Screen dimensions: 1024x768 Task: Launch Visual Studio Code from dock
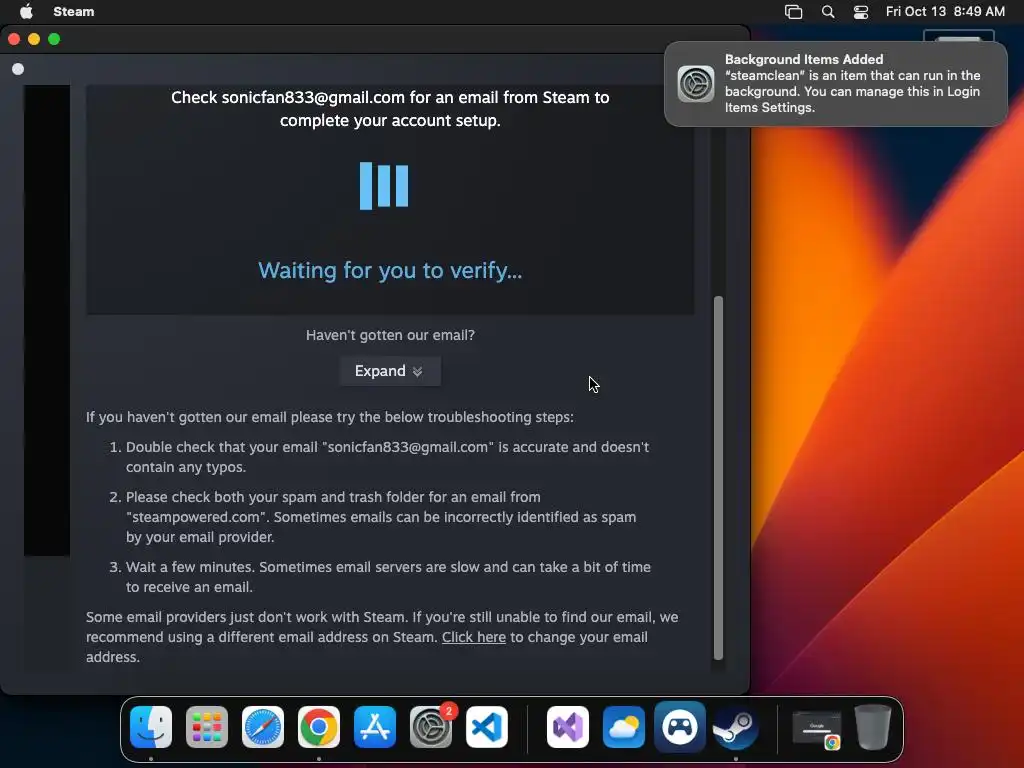tap(487, 727)
